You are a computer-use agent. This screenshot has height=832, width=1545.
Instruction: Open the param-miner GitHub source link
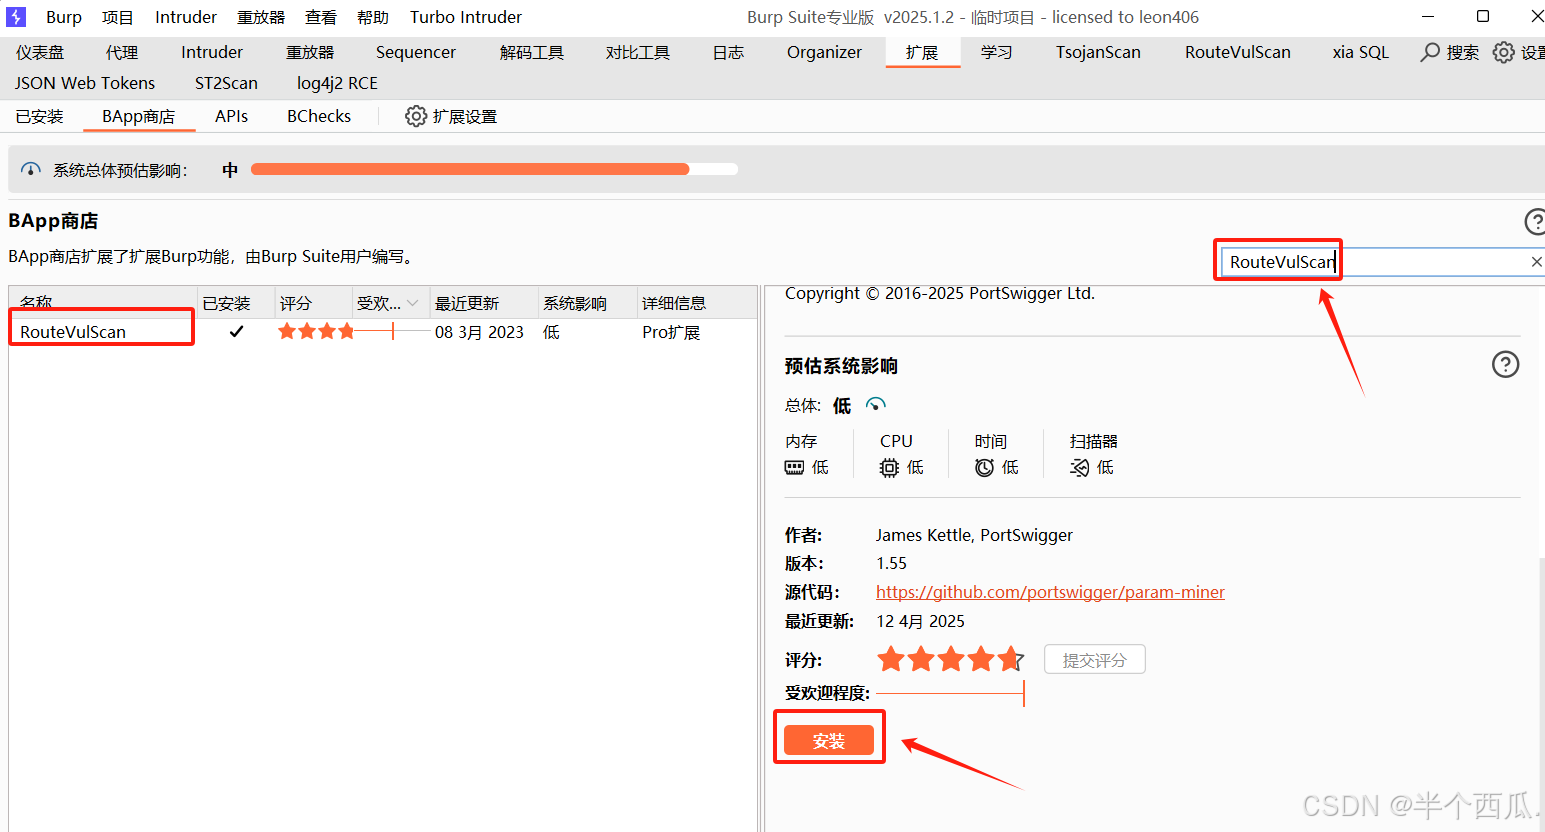click(x=1050, y=592)
